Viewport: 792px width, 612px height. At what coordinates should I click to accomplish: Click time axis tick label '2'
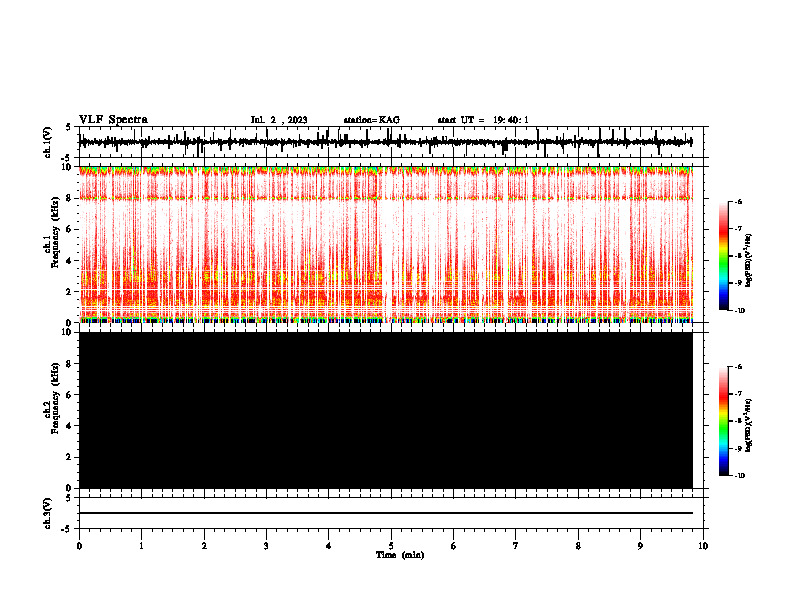point(204,546)
